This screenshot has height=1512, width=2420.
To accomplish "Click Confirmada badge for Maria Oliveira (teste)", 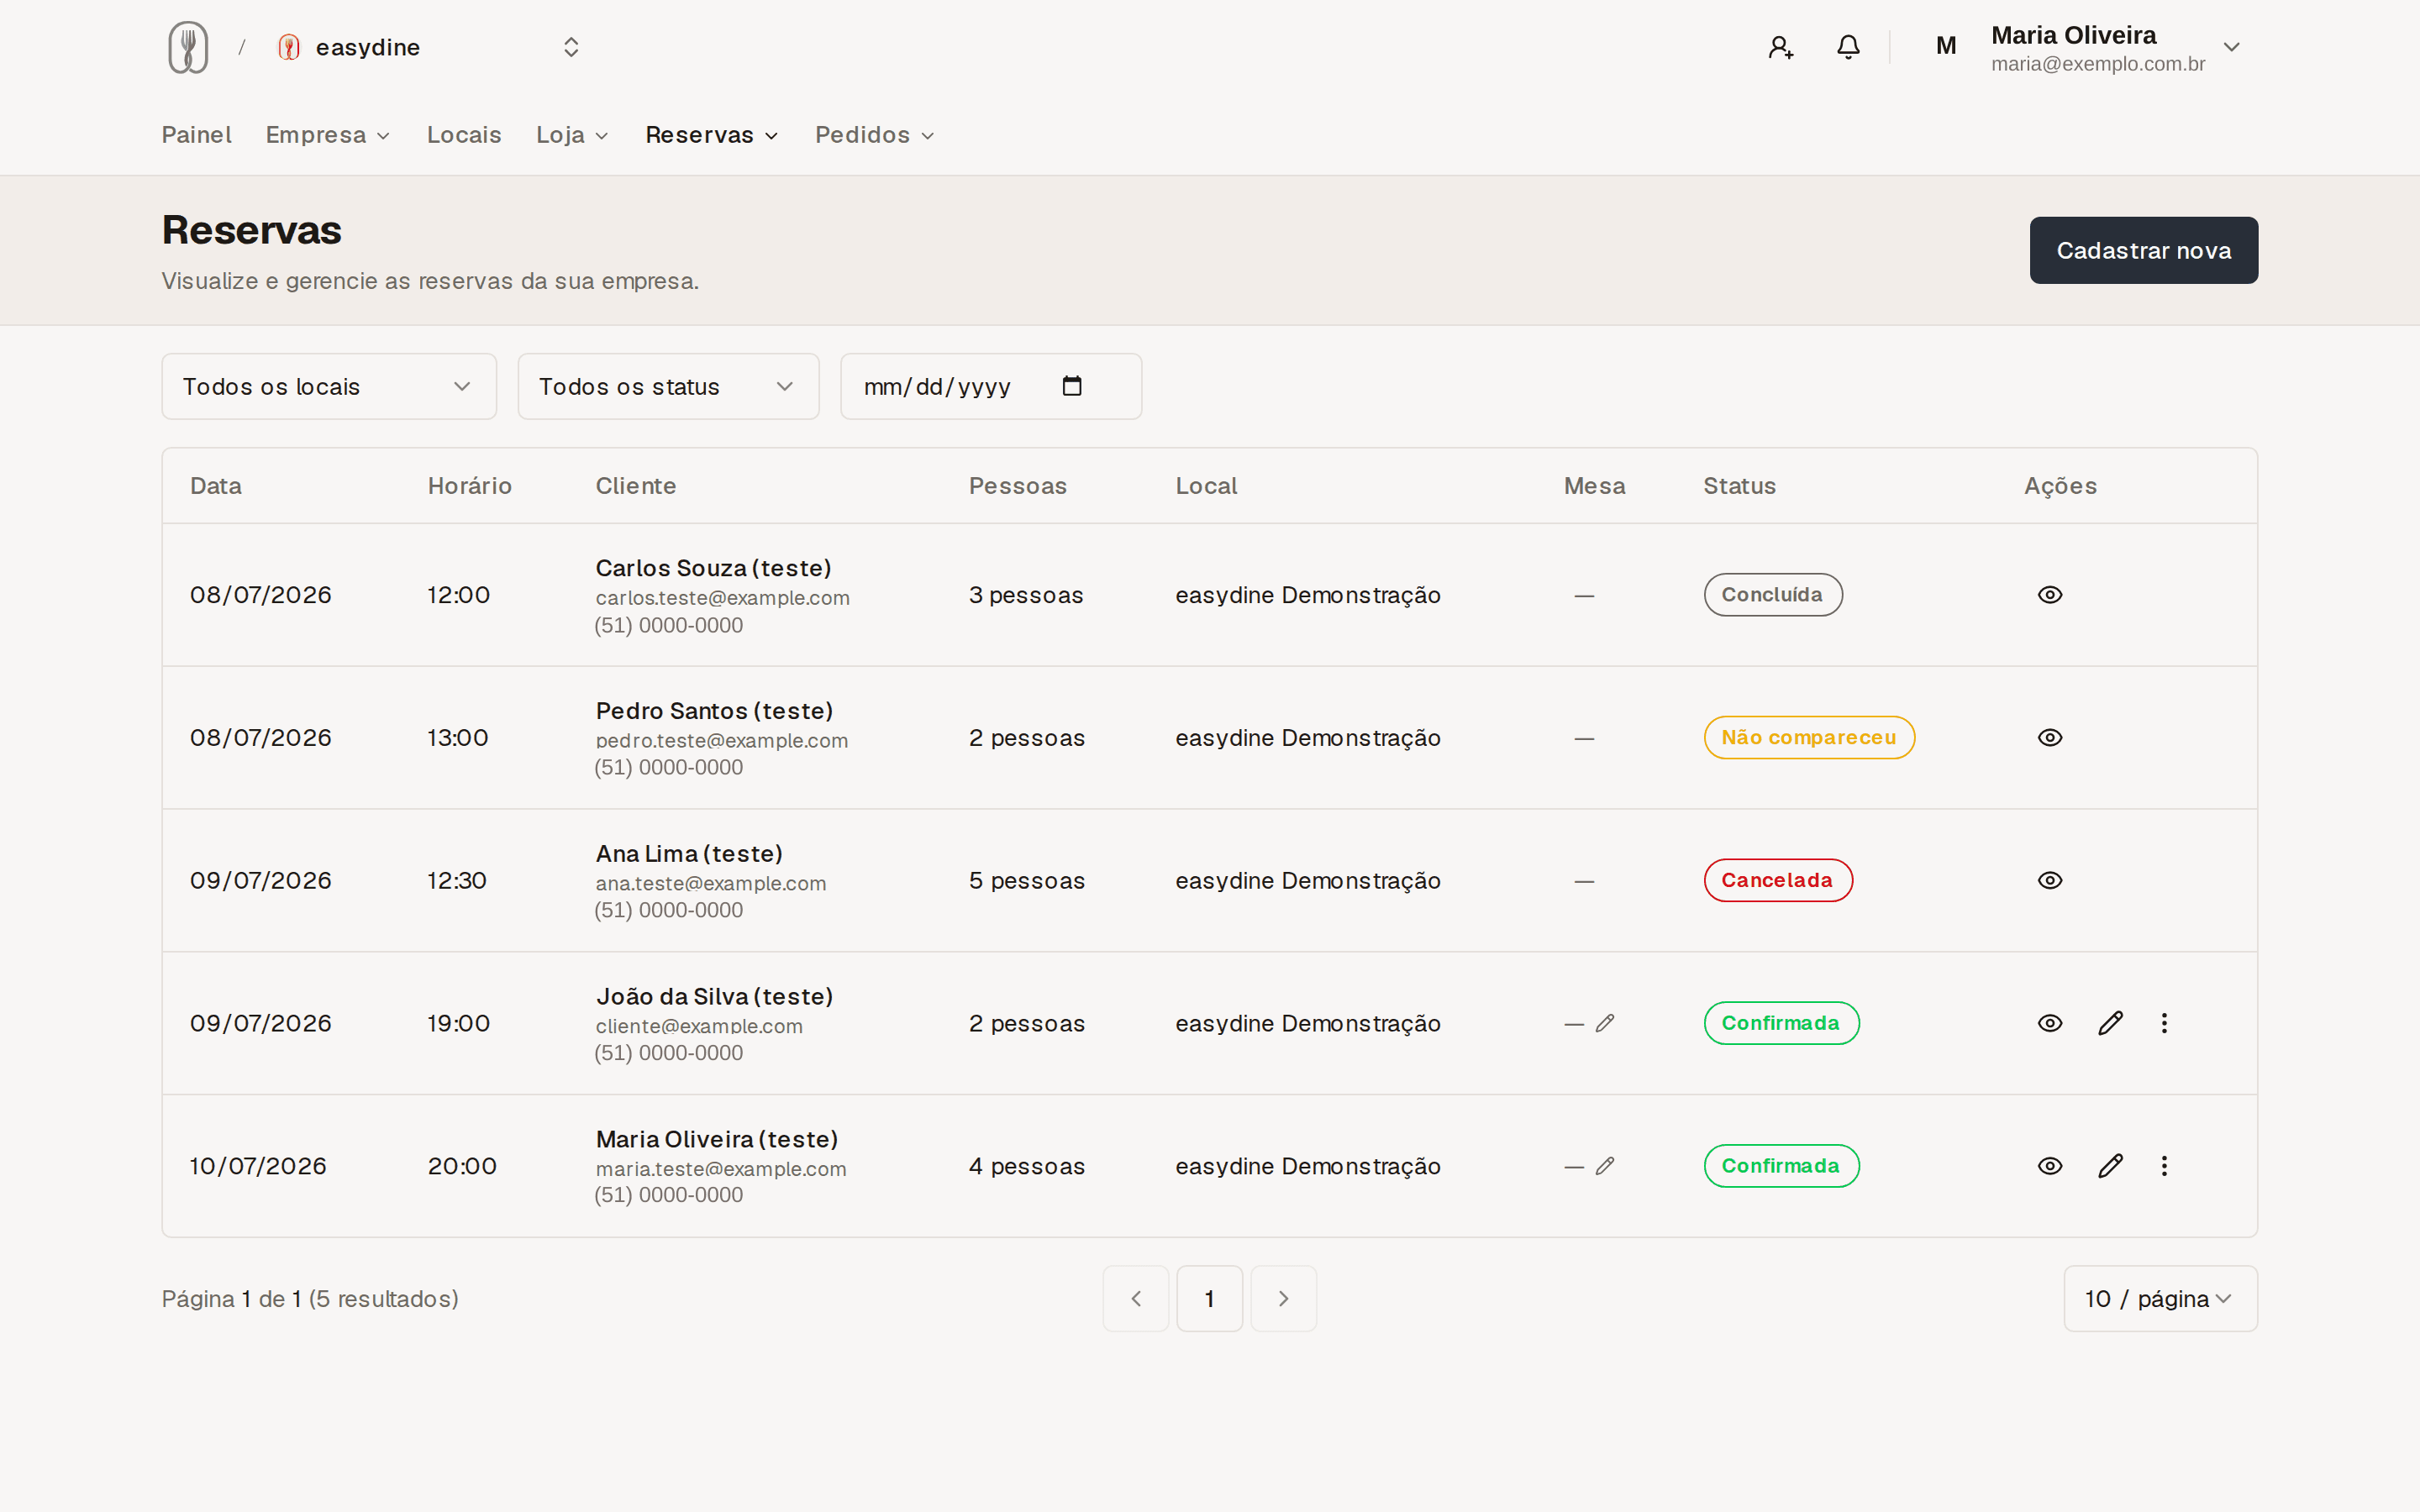I will [1781, 1166].
